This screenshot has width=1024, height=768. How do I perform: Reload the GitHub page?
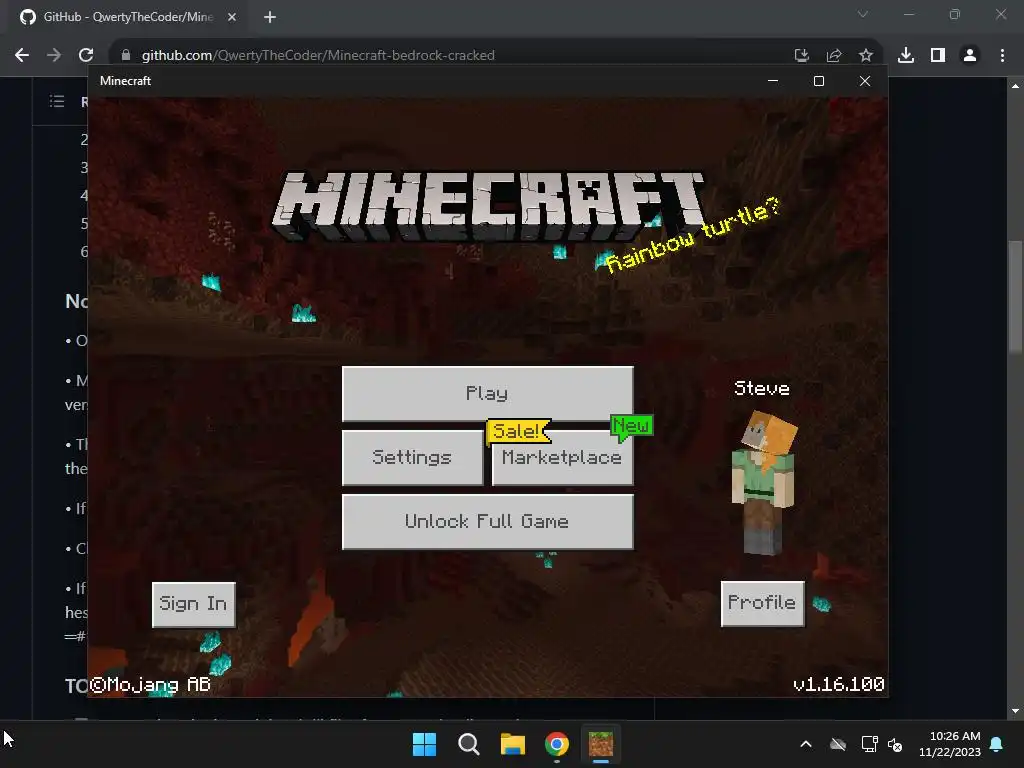[86, 55]
